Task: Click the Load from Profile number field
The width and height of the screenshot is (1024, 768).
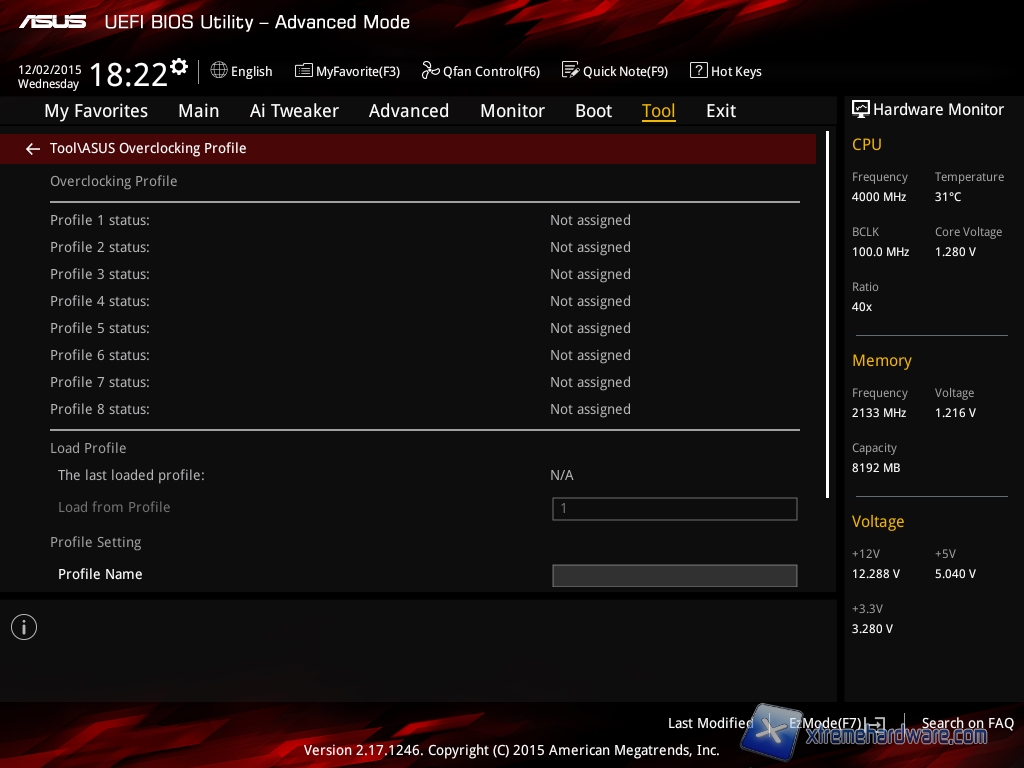Action: pos(674,509)
